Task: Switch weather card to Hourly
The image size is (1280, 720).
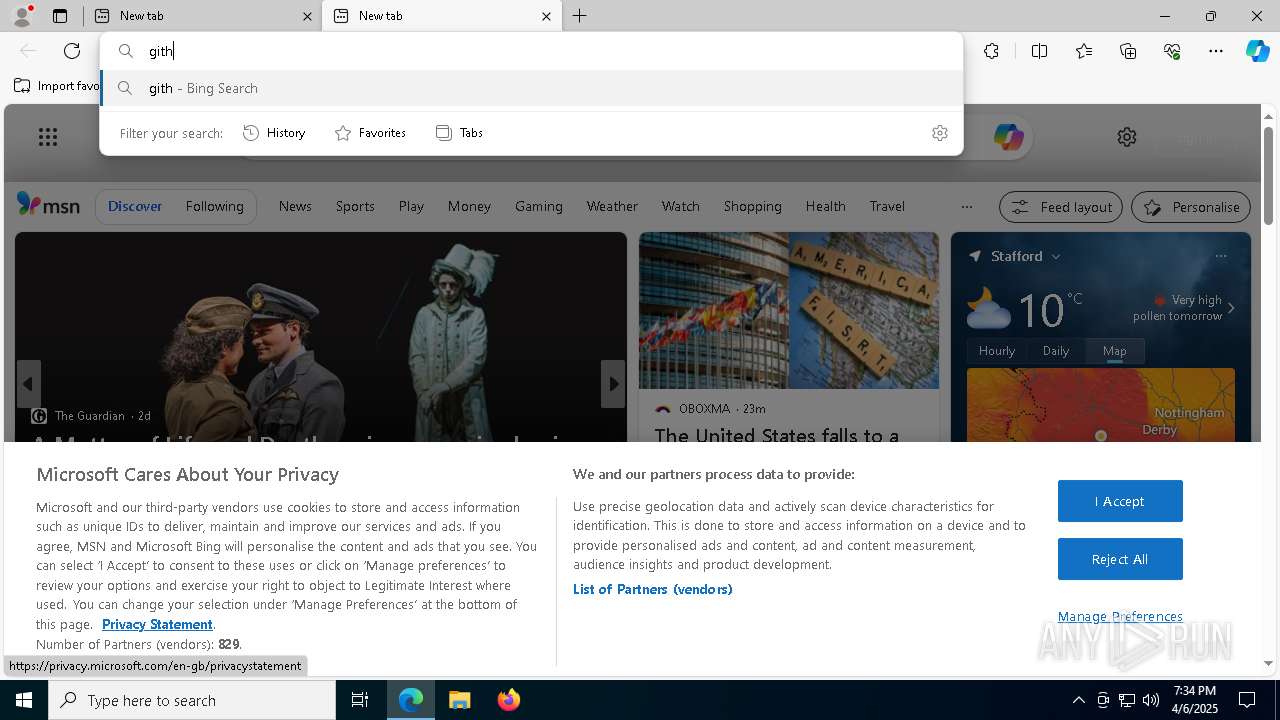Action: click(997, 351)
